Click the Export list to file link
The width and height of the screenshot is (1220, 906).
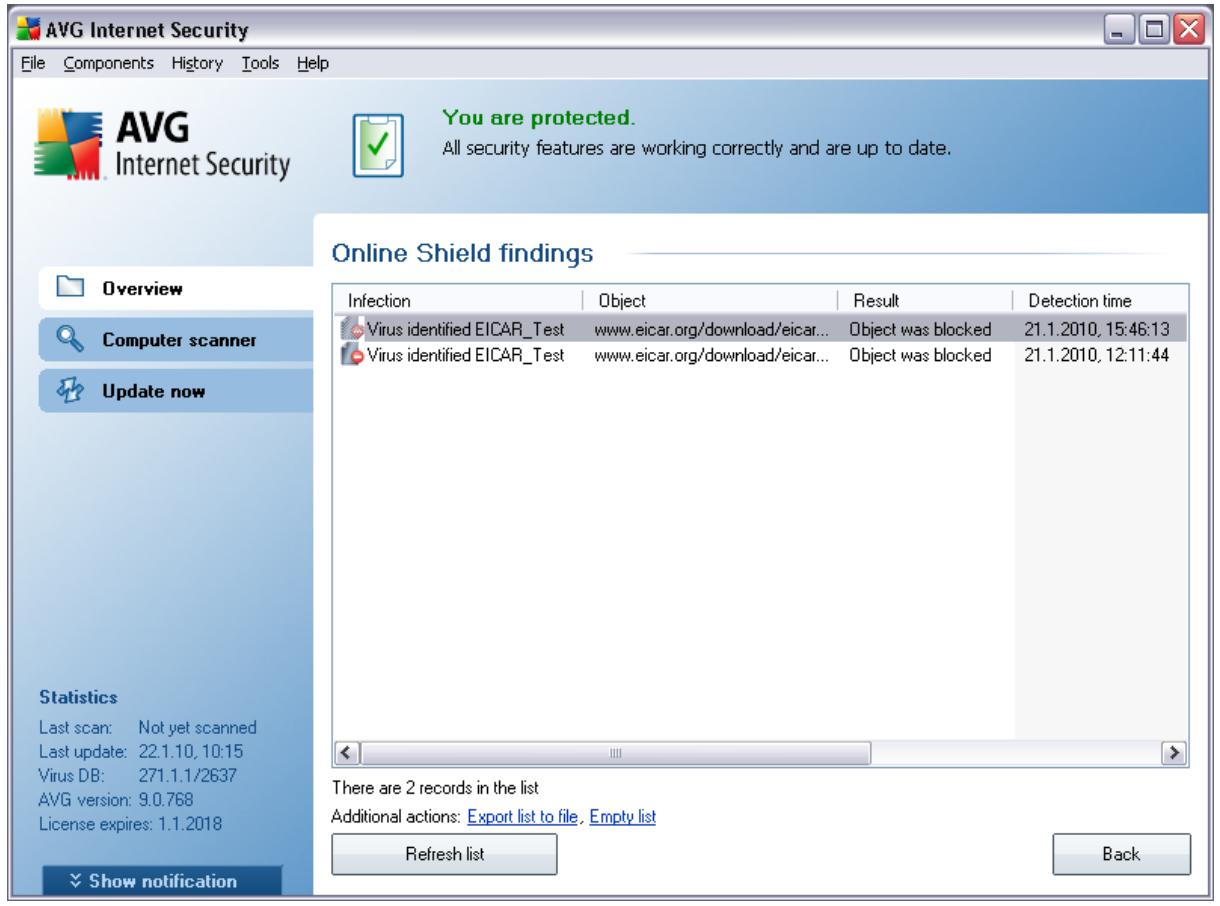524,816
